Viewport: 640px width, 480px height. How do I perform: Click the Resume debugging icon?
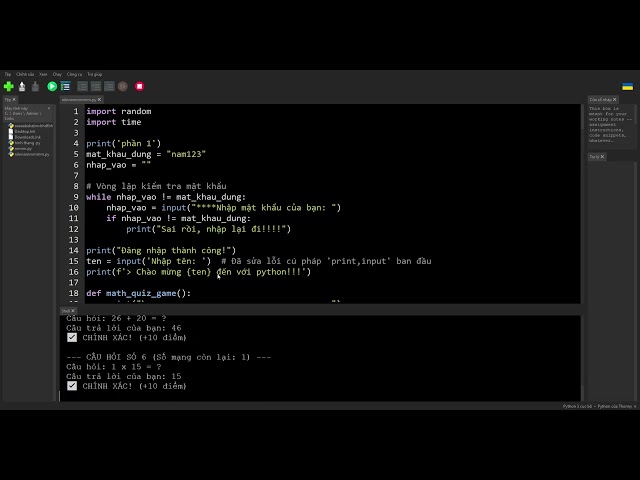(x=123, y=87)
